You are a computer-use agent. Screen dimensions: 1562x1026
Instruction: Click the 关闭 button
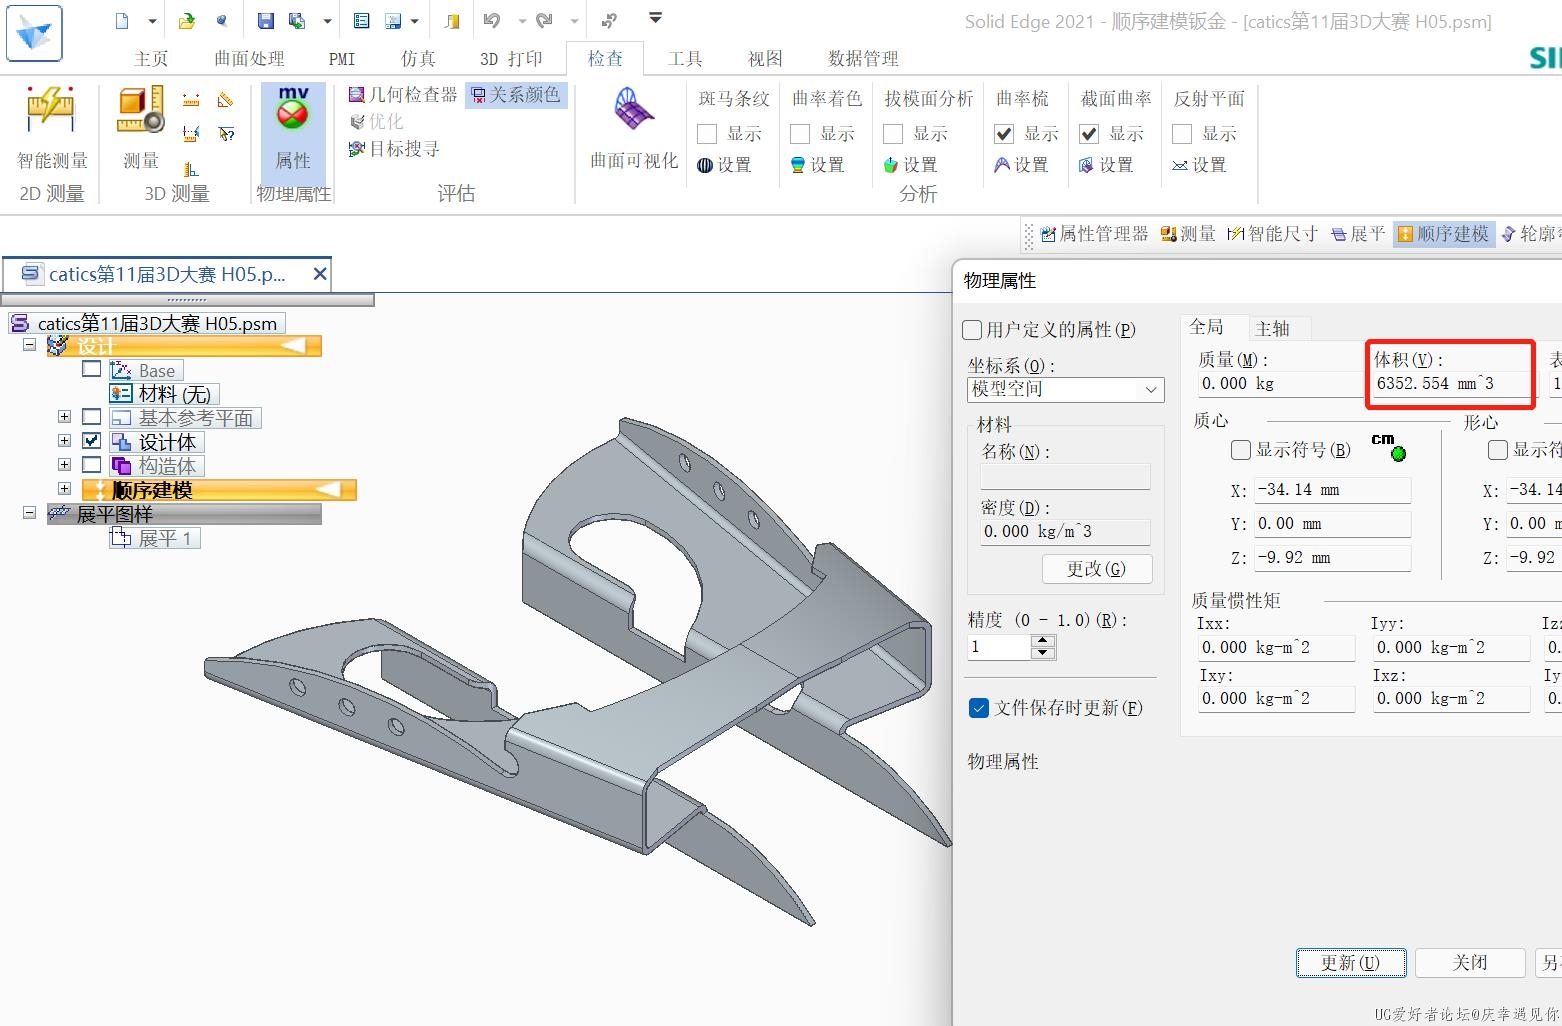[1470, 963]
